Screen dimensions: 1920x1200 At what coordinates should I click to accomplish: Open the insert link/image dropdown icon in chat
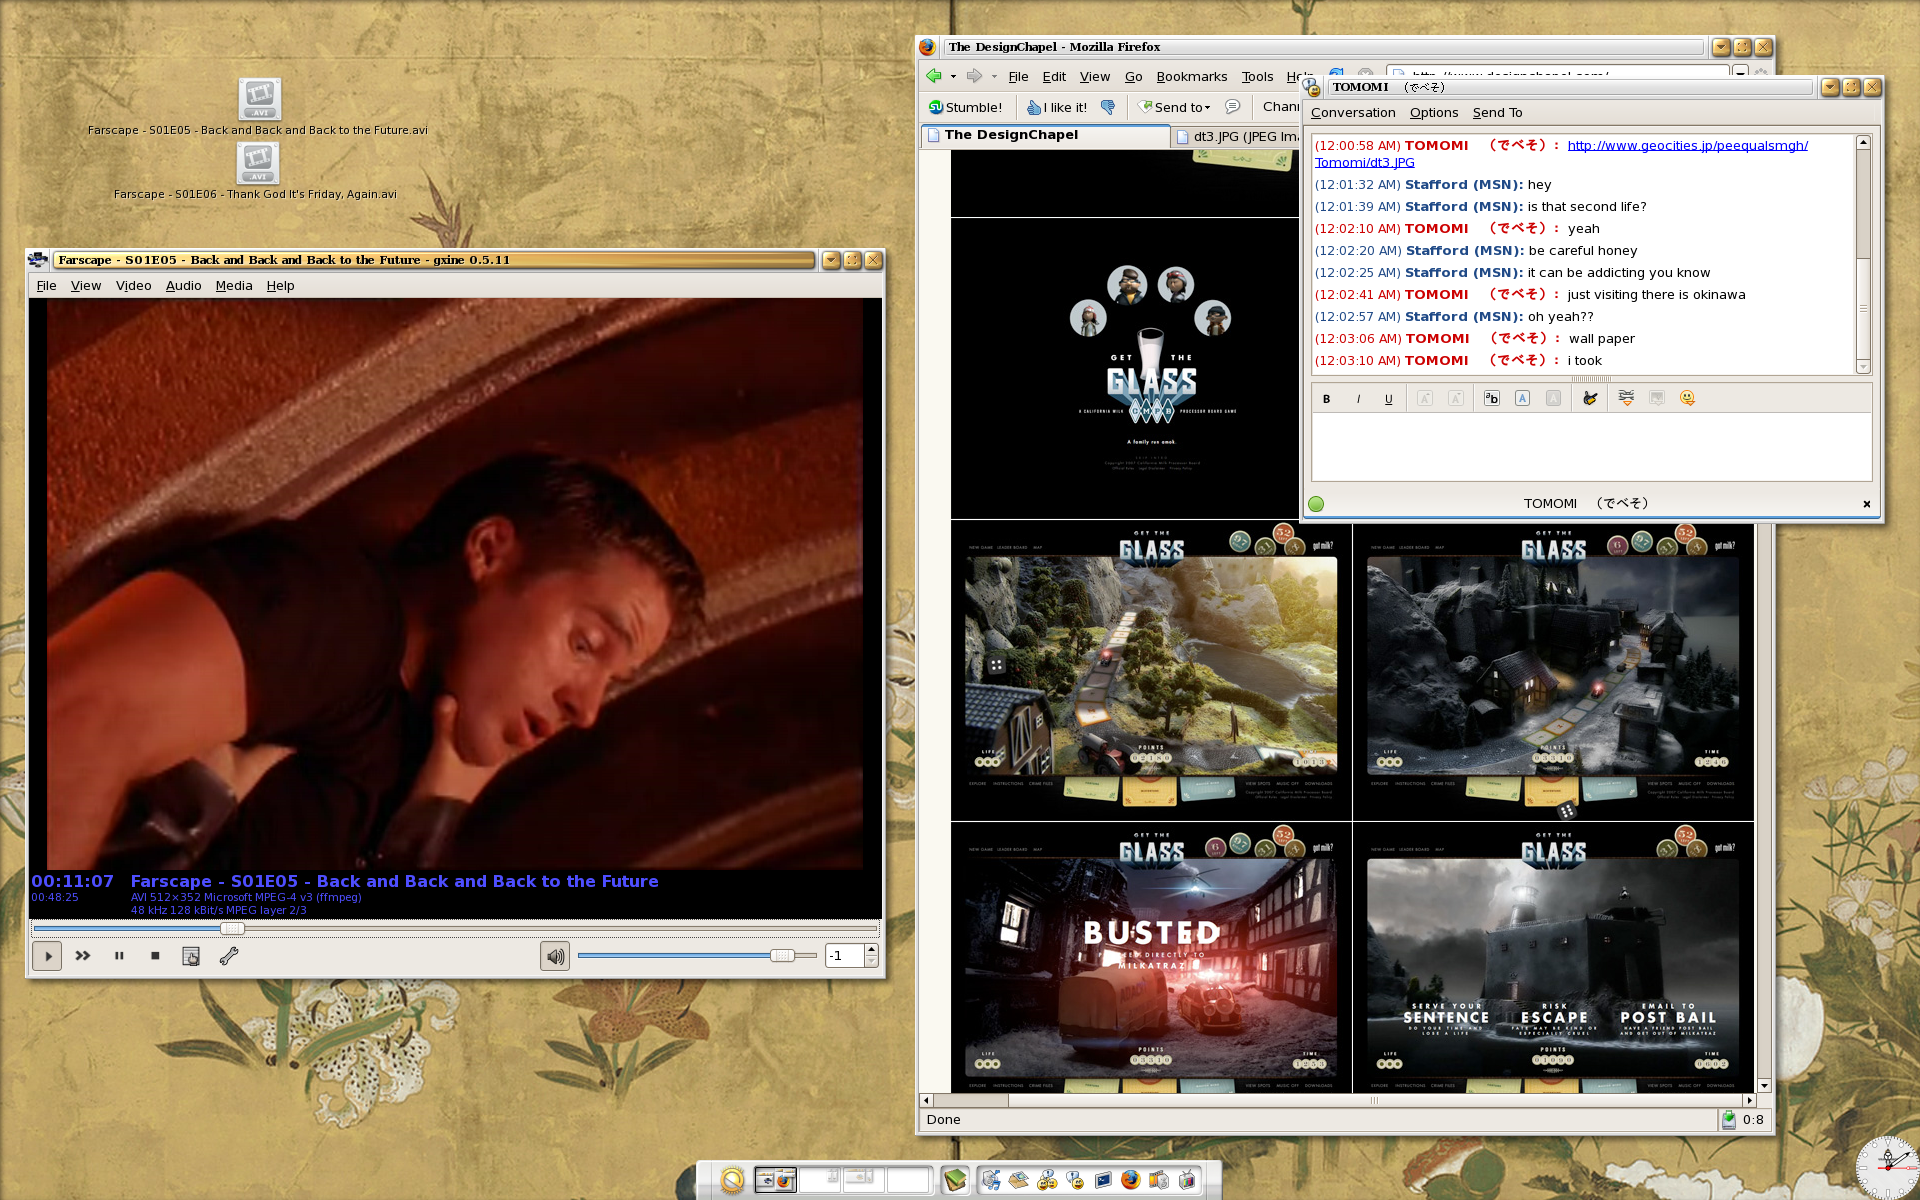coord(1626,398)
